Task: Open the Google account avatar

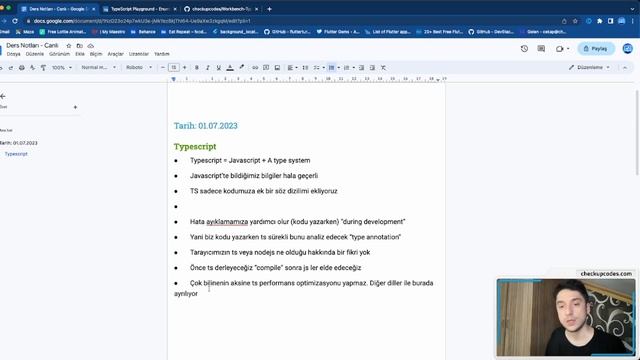Action: tap(628, 49)
